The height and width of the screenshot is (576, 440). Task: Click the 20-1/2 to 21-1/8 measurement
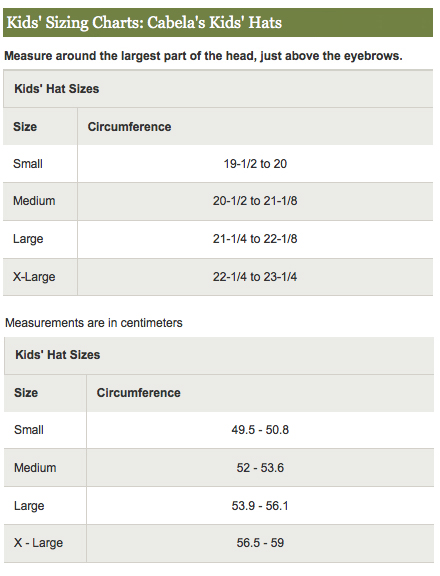click(x=255, y=201)
